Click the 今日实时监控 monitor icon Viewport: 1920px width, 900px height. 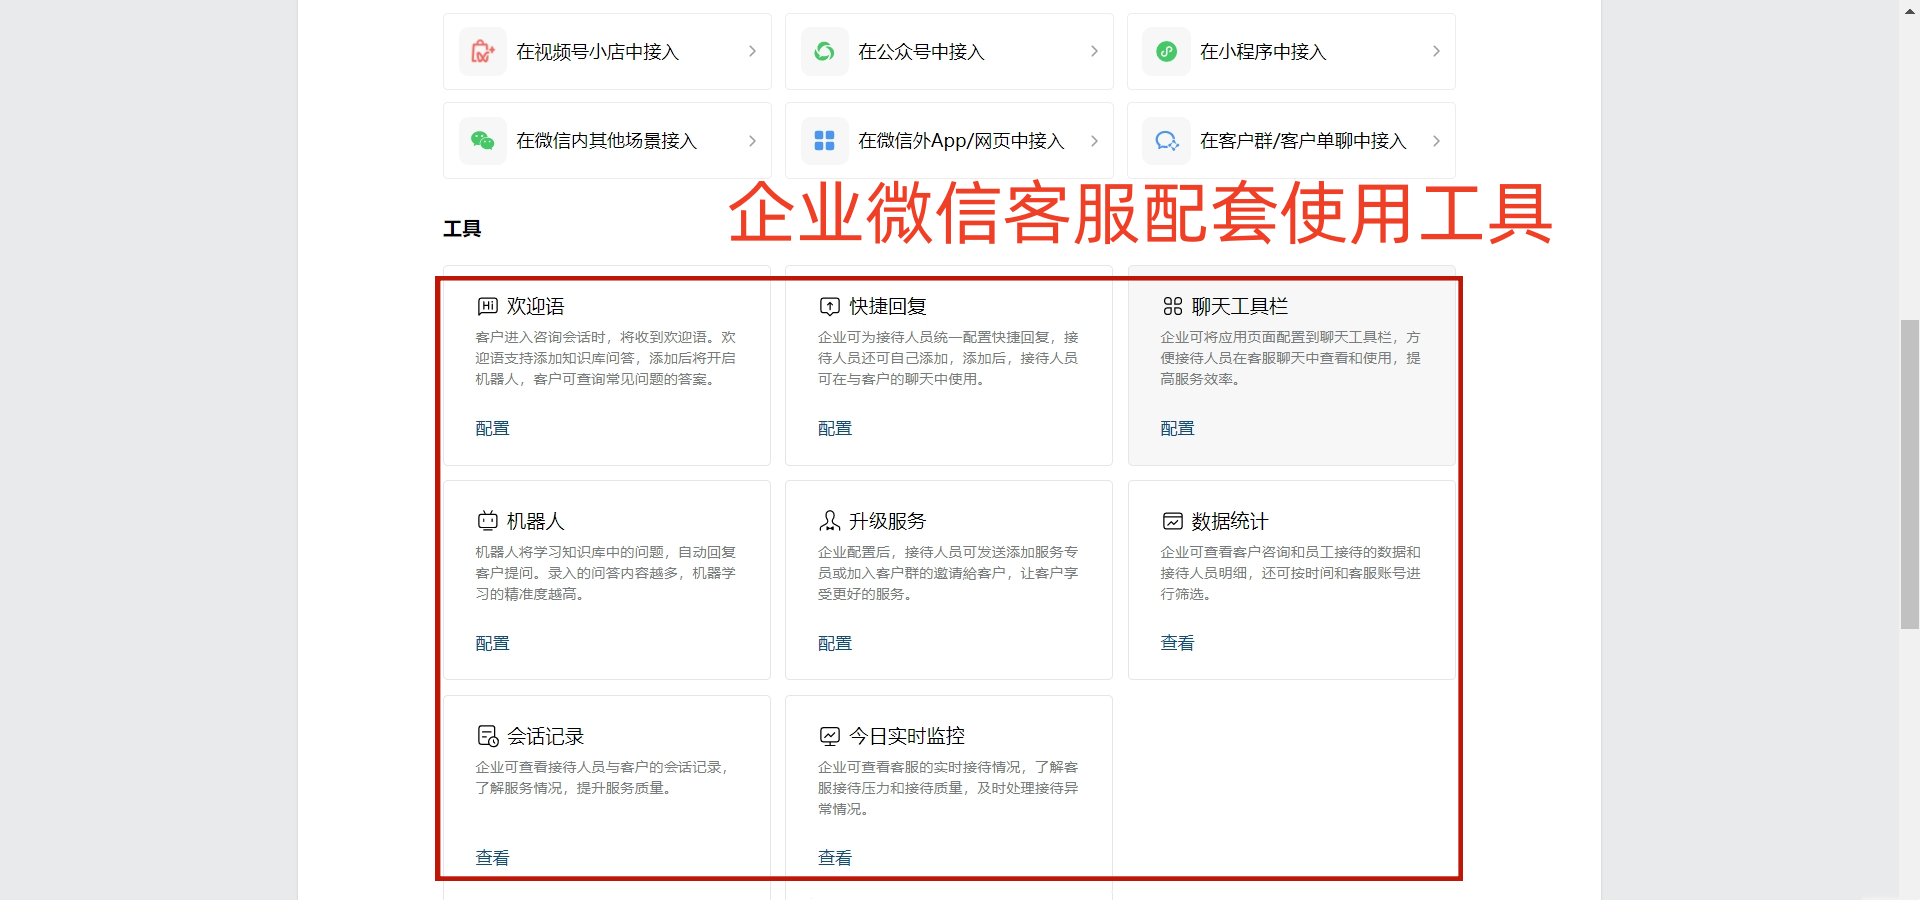[829, 736]
